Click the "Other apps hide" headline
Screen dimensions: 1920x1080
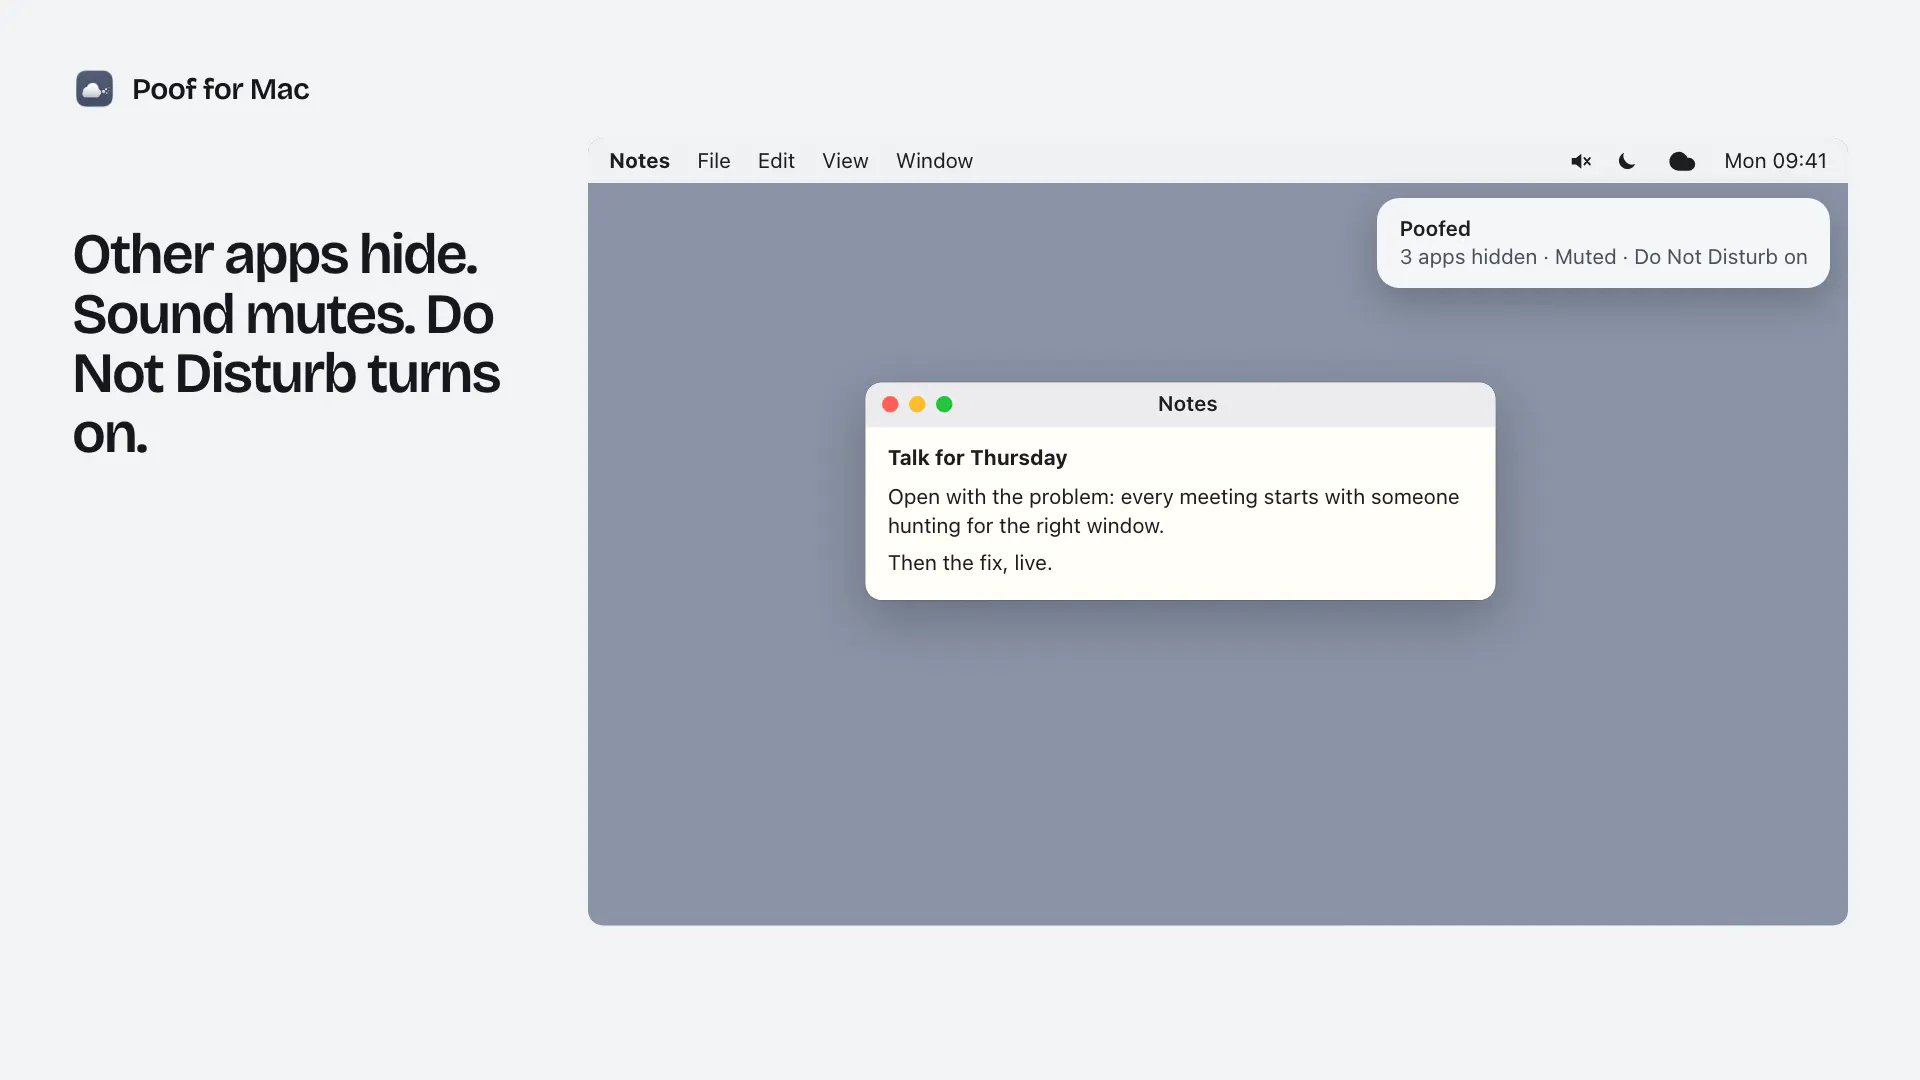click(x=286, y=343)
